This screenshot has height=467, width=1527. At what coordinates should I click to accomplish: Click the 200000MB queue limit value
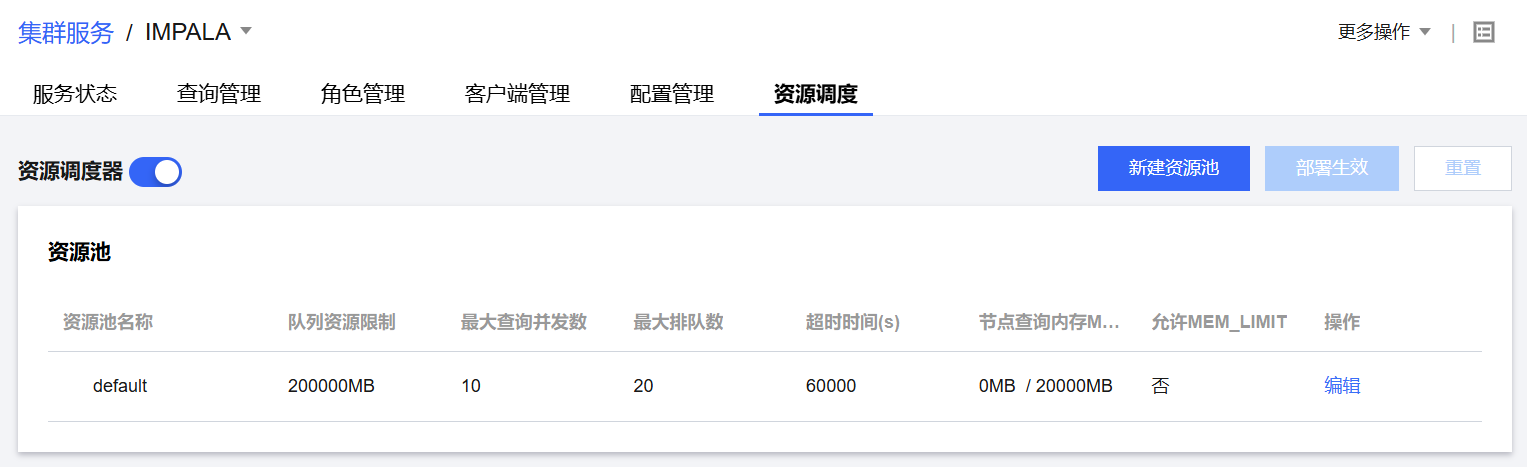(x=331, y=386)
